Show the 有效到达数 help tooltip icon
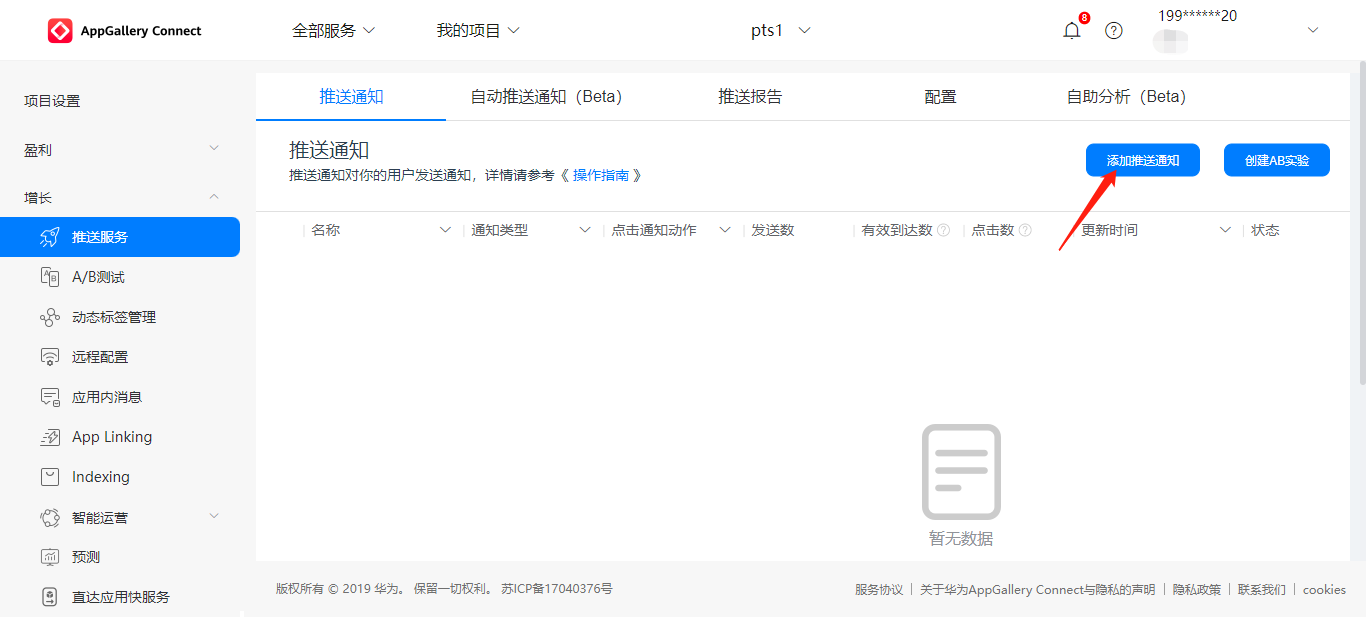This screenshot has width=1366, height=617. 943,230
